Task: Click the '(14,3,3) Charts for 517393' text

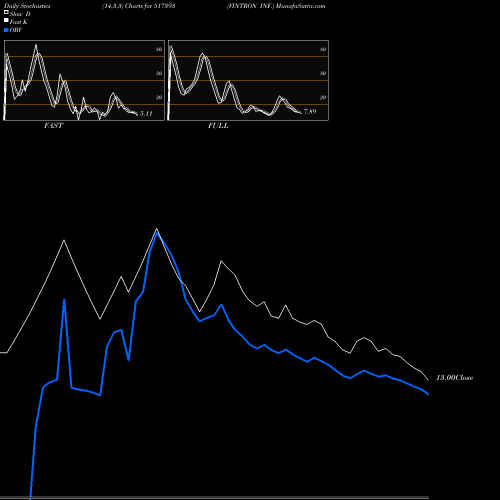Action: point(139,6)
